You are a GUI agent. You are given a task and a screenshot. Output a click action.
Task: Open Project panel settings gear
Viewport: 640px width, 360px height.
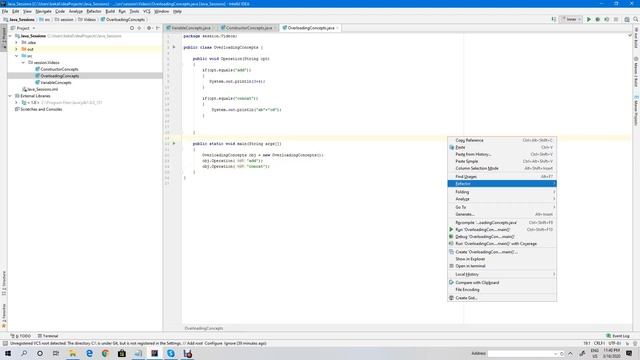click(149, 28)
